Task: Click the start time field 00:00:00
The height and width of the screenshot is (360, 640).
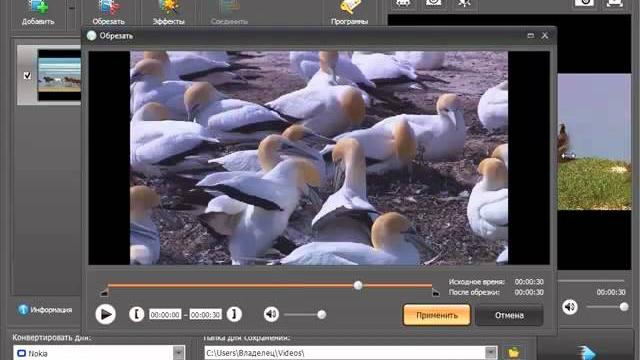Action: (165, 315)
